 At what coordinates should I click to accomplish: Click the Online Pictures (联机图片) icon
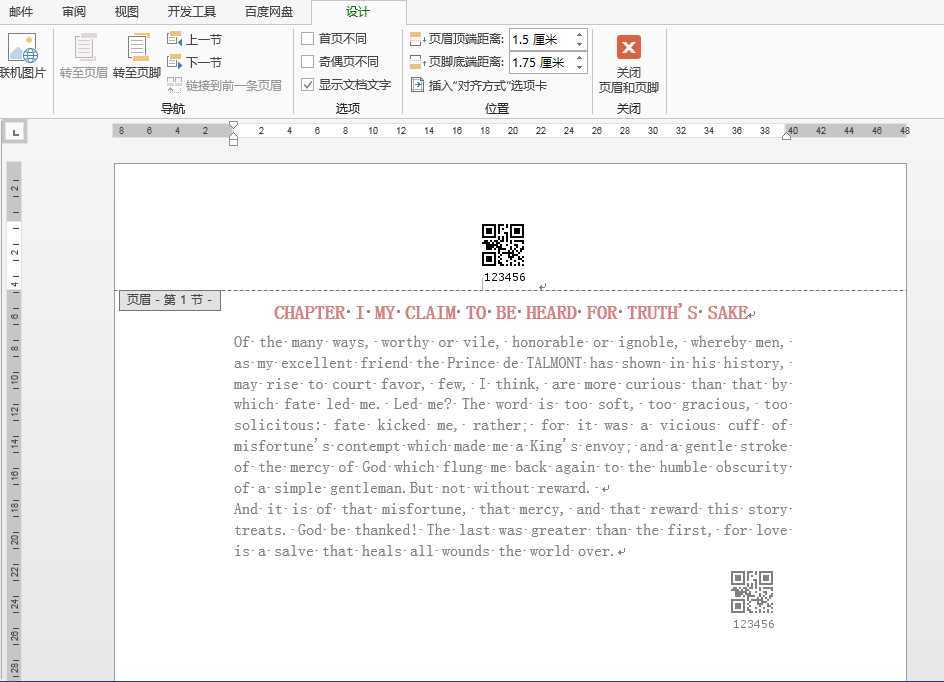pyautogui.click(x=22, y=48)
